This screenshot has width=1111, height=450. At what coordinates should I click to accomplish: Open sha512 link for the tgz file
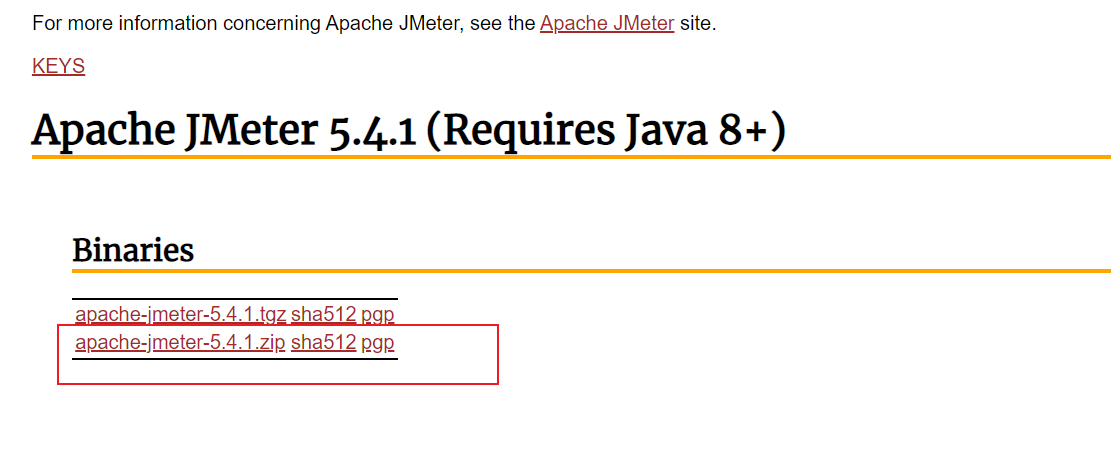point(323,314)
